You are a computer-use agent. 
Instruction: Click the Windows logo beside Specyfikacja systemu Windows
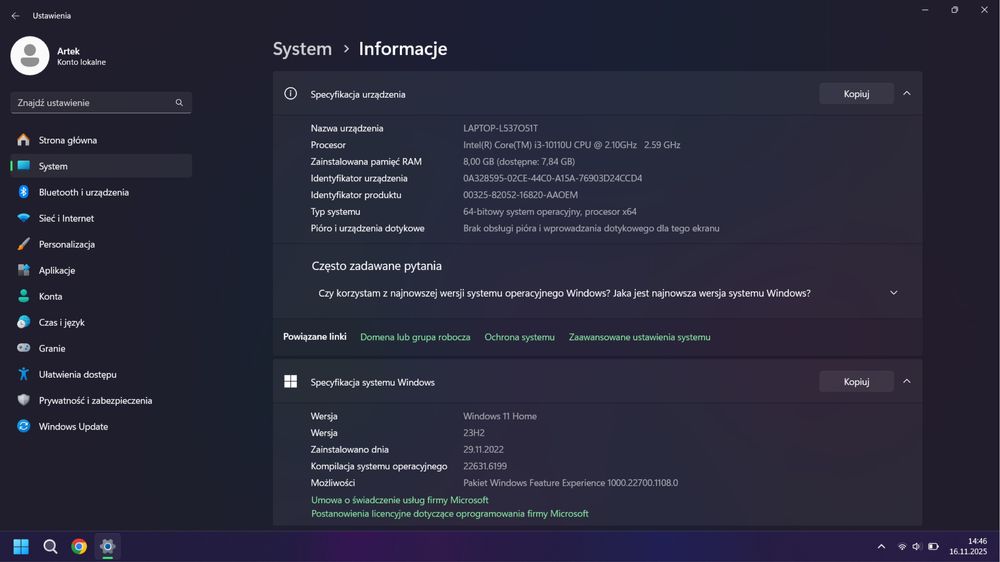(290, 381)
